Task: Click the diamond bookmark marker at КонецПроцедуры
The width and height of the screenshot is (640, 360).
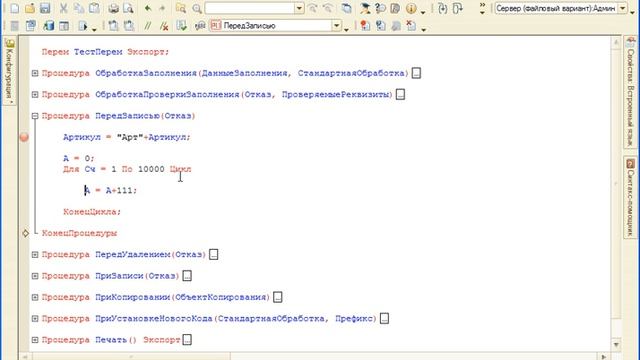Action: click(25, 233)
